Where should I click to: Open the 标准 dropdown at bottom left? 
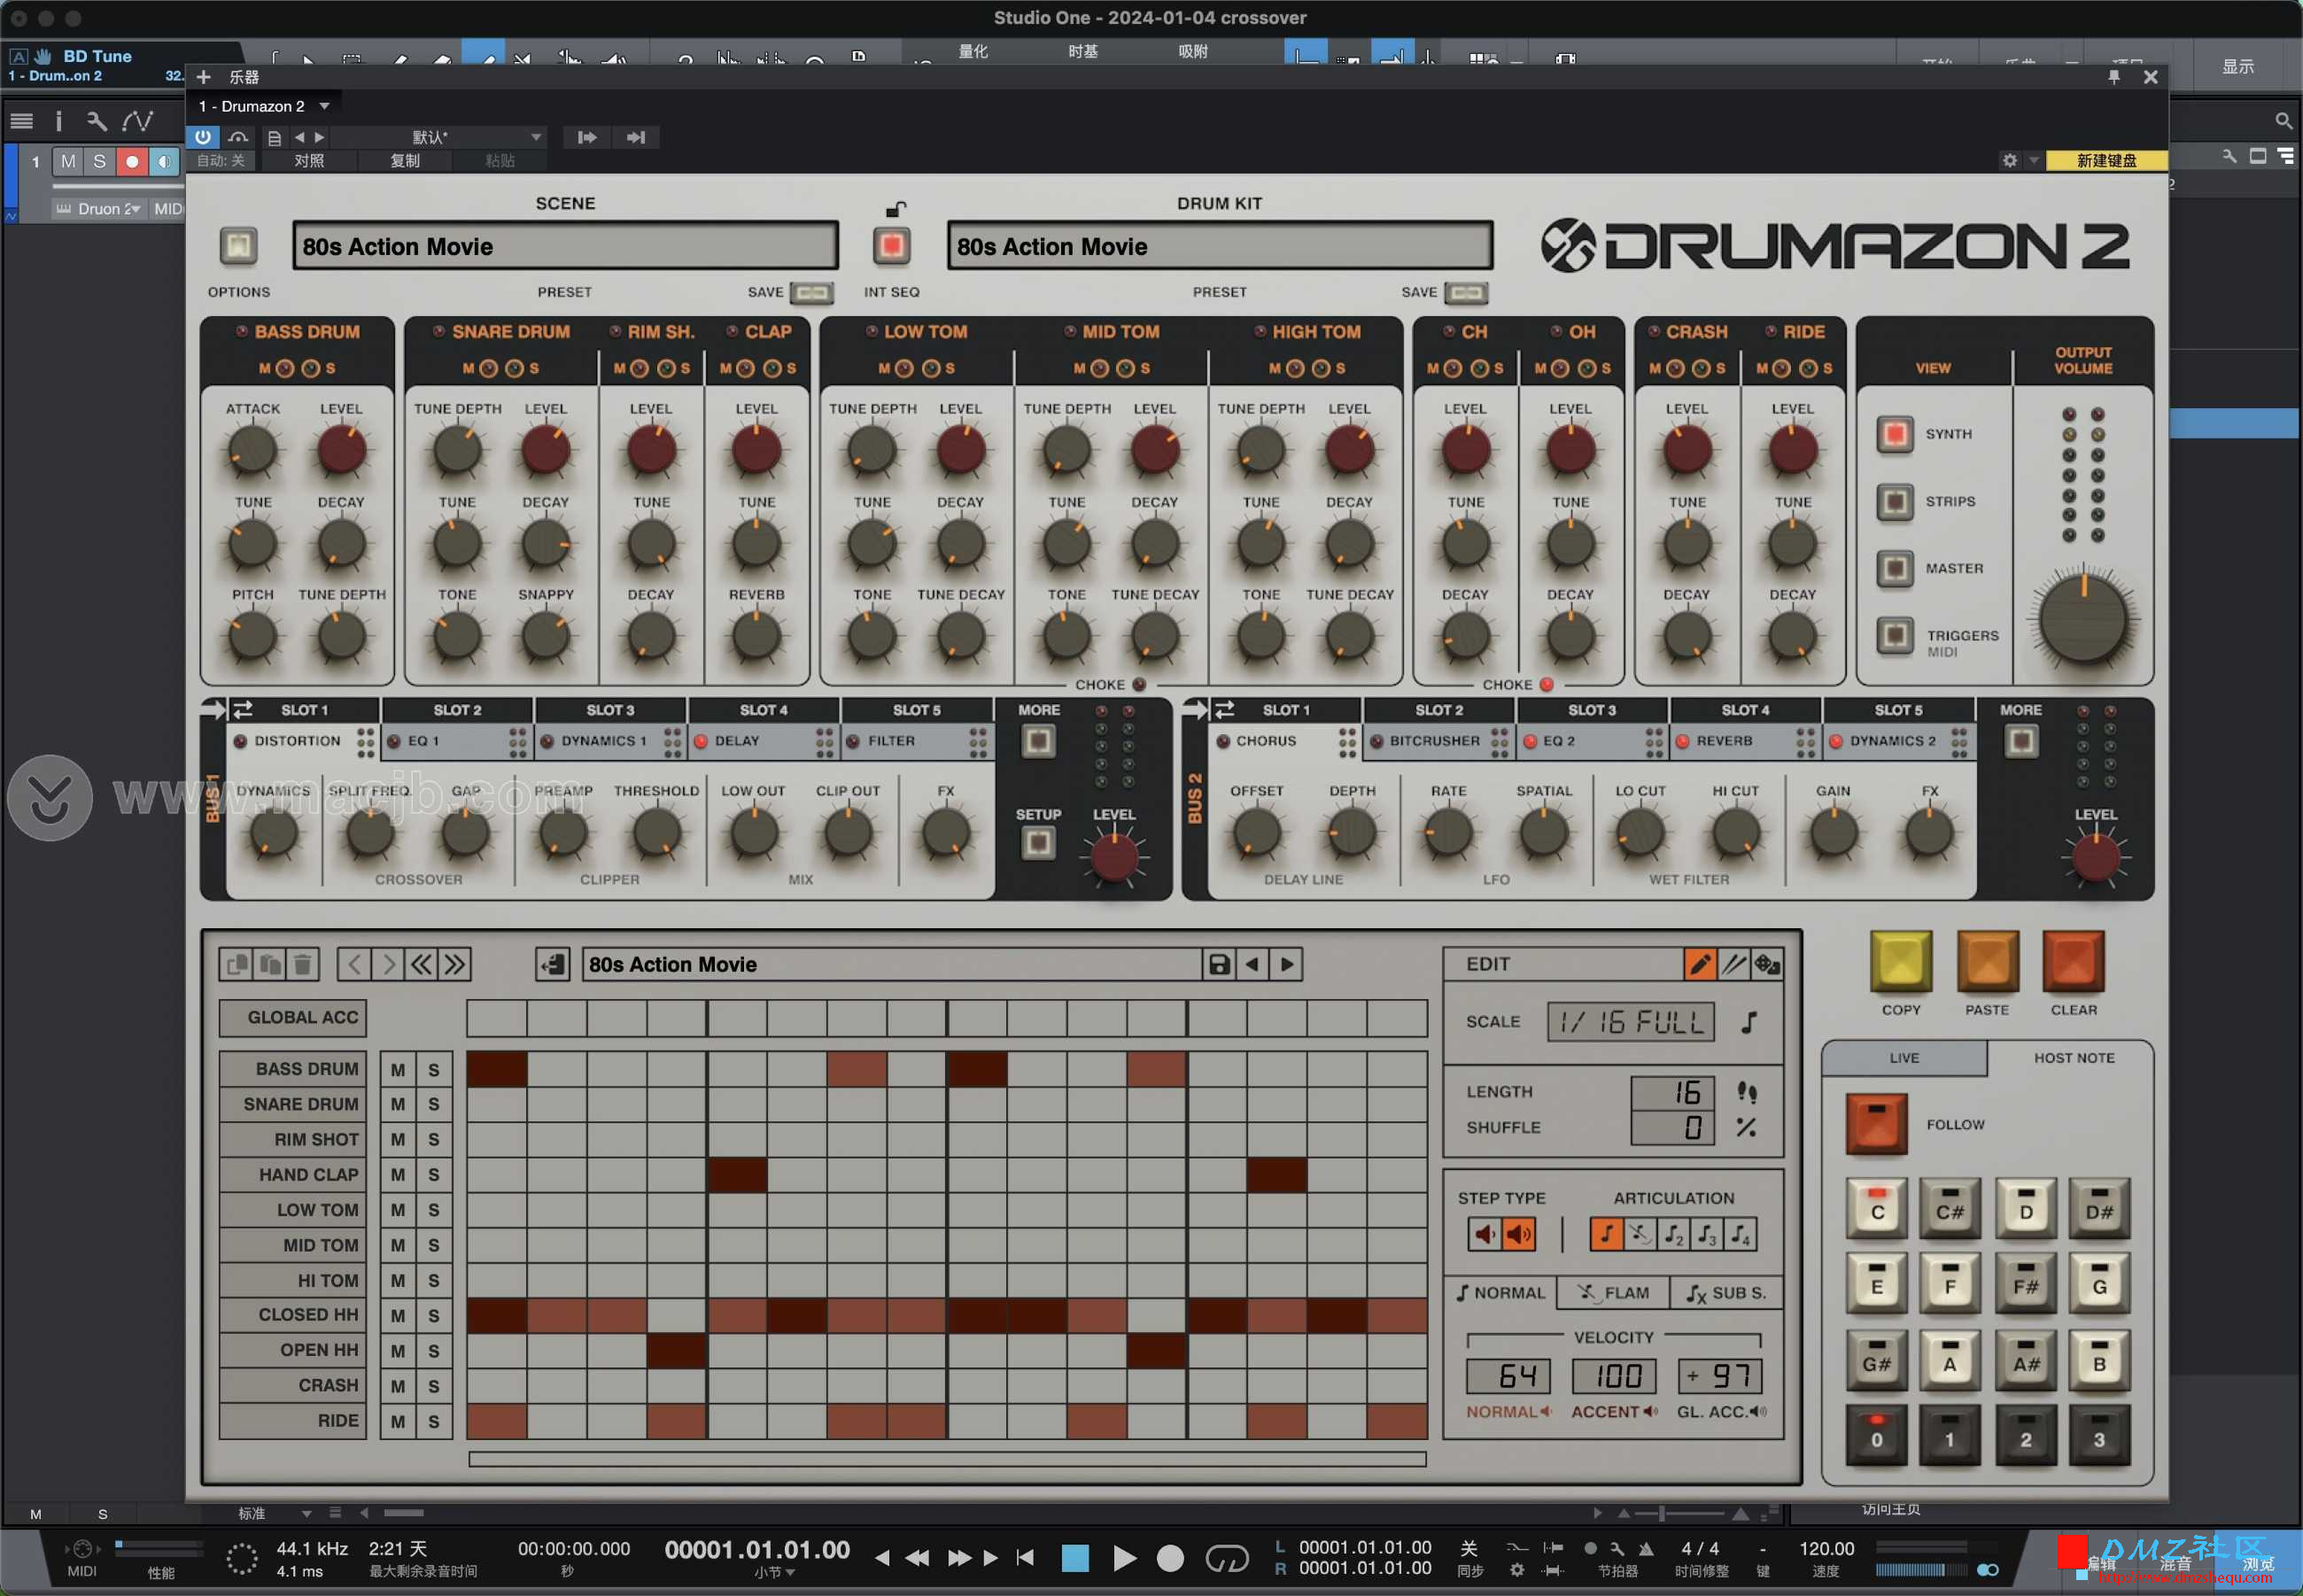[275, 1513]
